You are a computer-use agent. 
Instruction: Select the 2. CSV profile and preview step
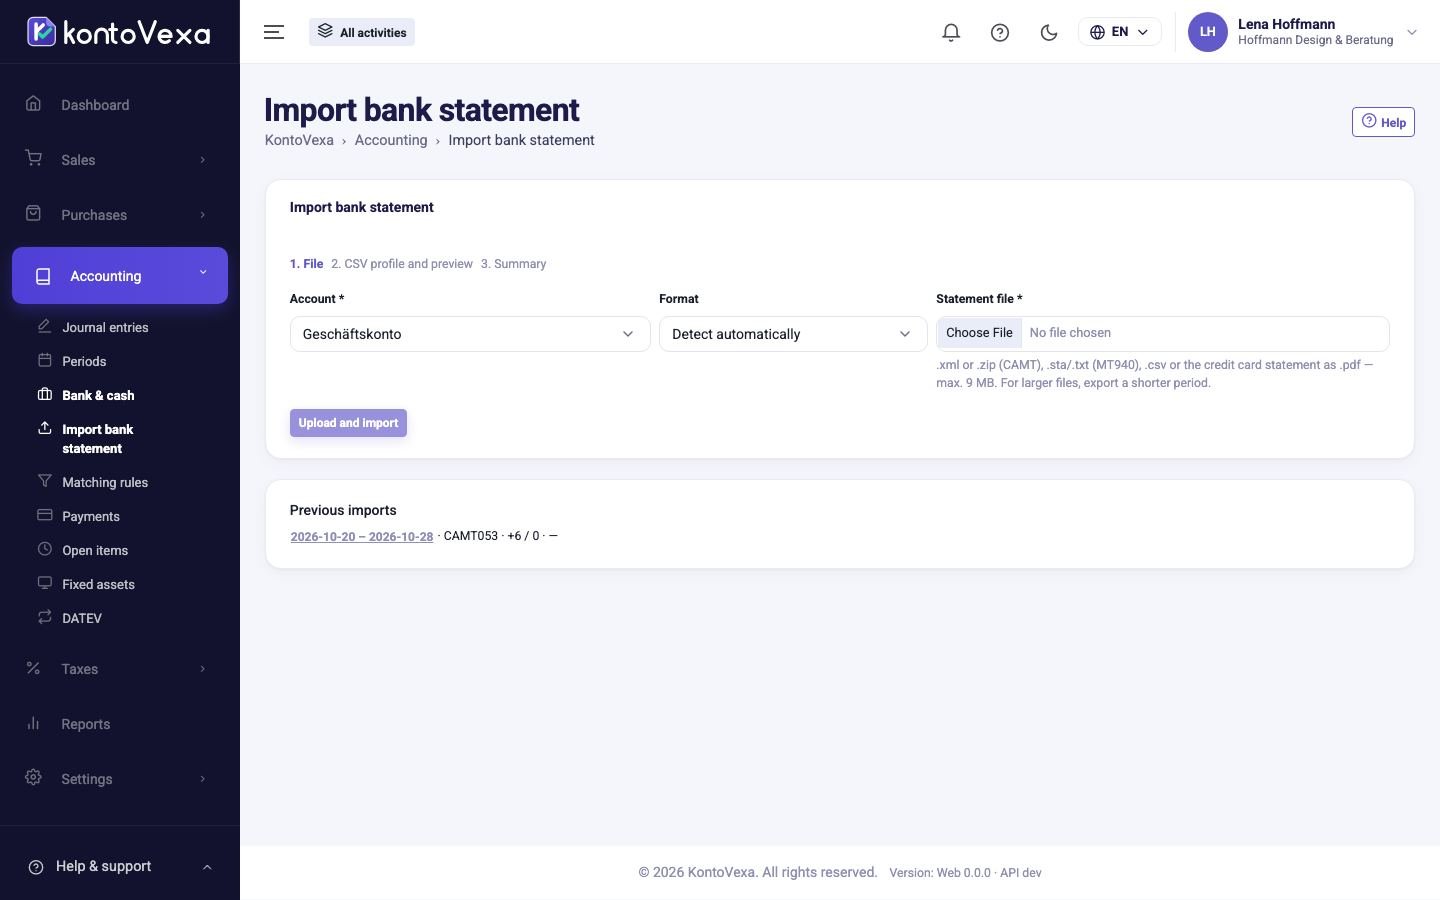pos(402,264)
